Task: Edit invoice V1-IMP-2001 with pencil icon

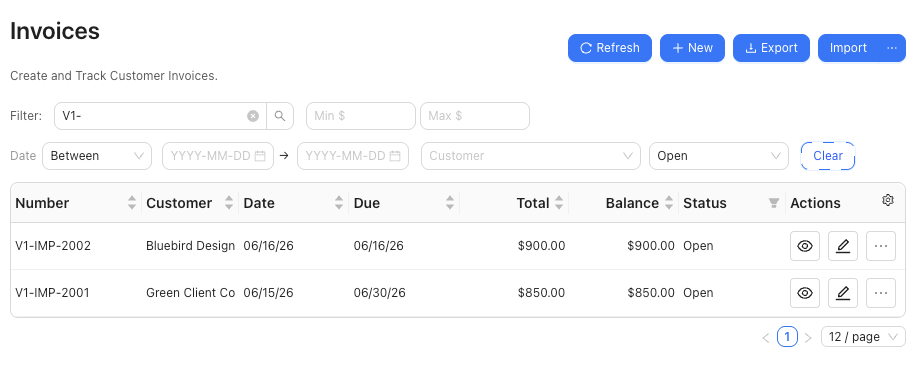Action: [x=843, y=293]
